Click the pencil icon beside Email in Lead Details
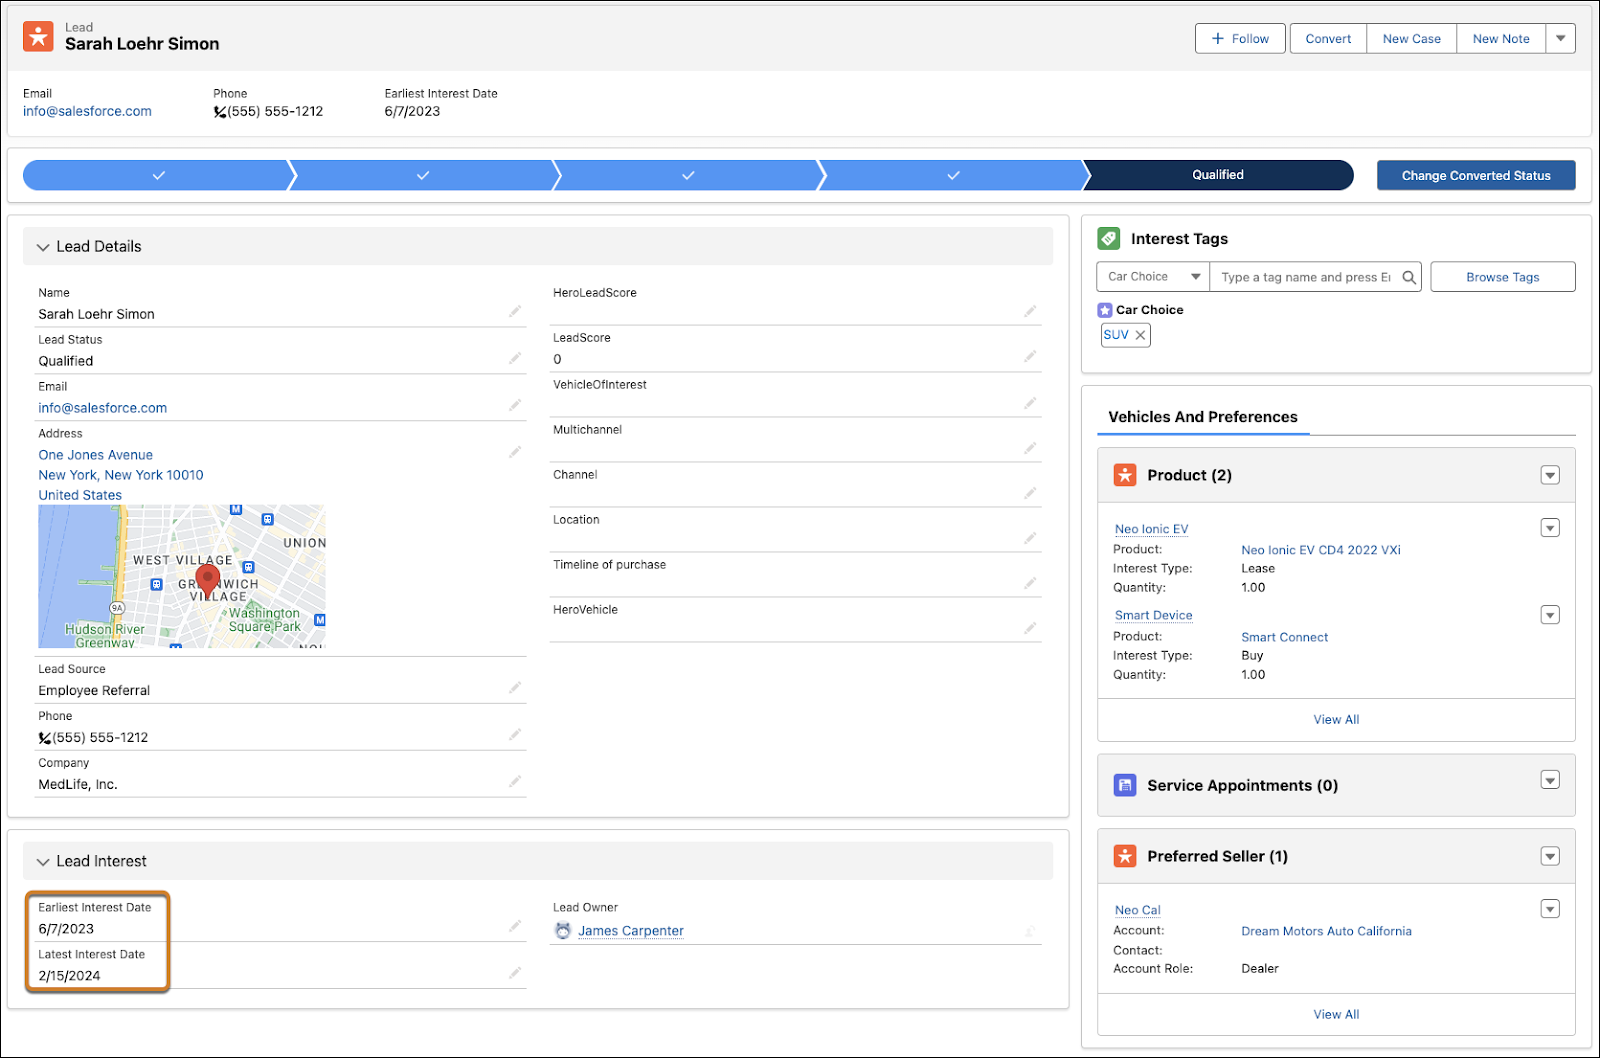 [515, 405]
